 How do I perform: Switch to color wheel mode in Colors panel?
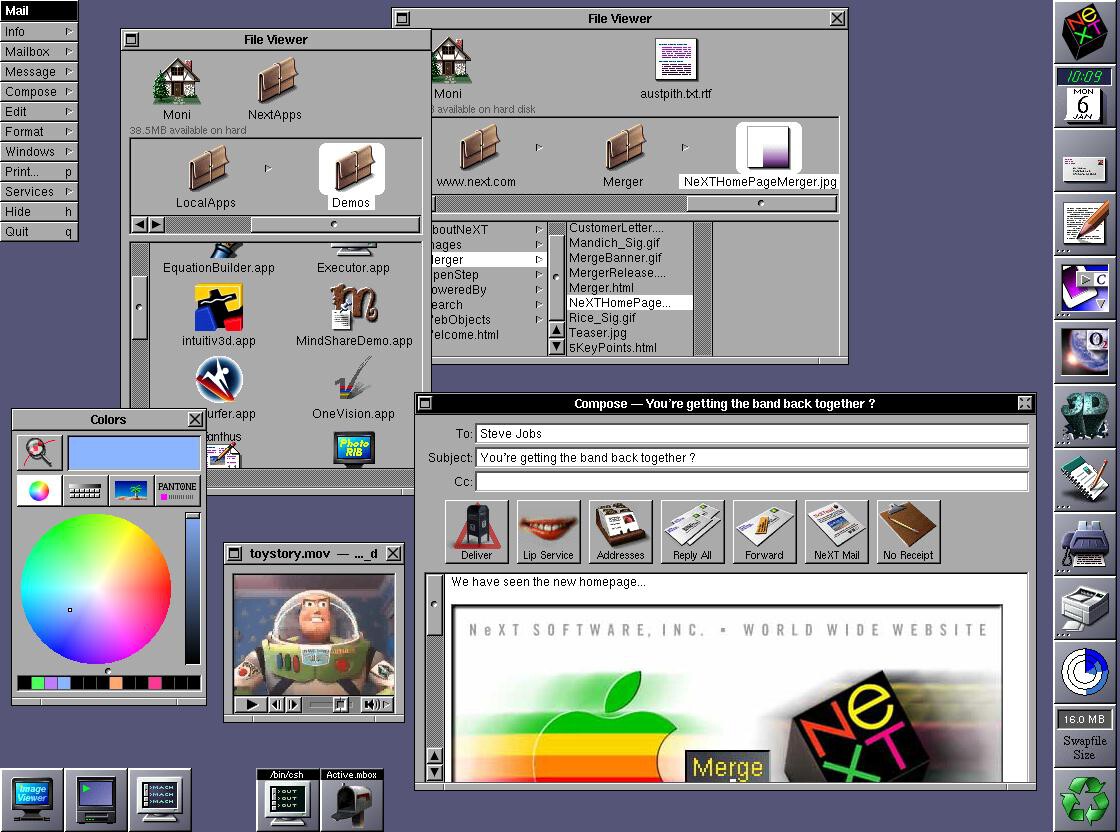39,490
